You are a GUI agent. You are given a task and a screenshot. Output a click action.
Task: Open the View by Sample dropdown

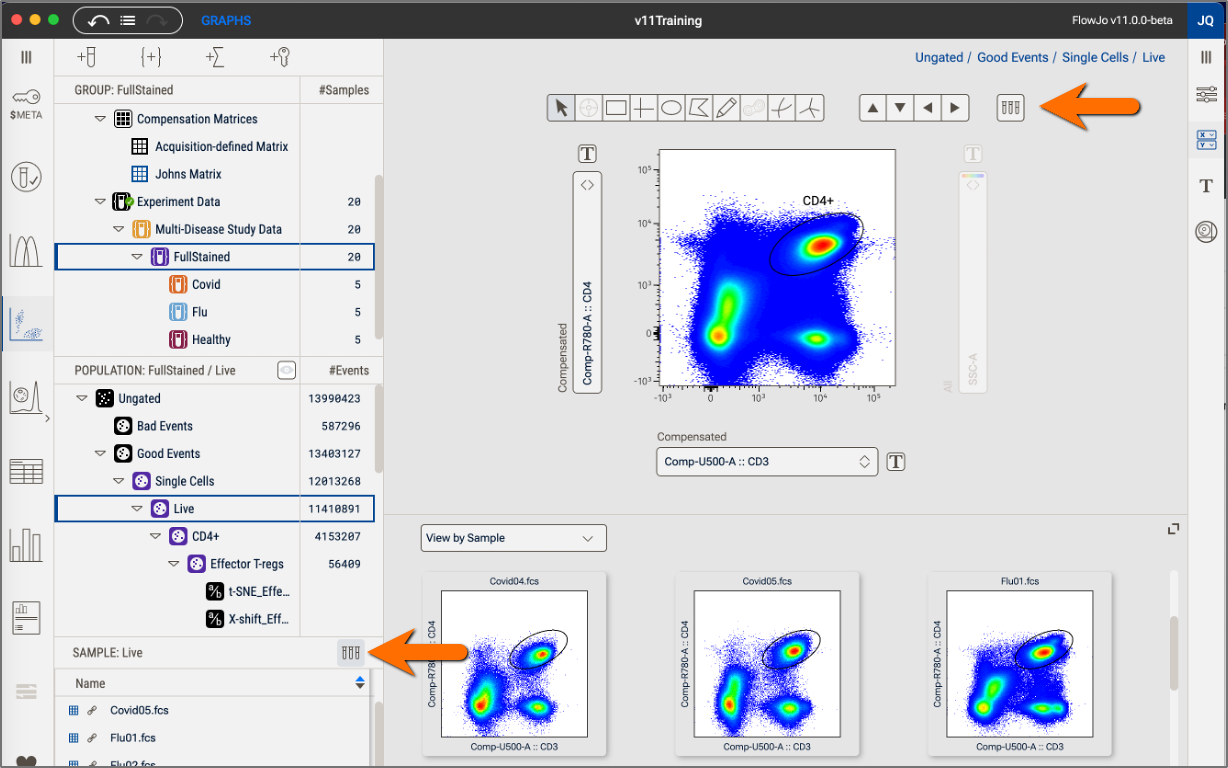click(x=513, y=538)
